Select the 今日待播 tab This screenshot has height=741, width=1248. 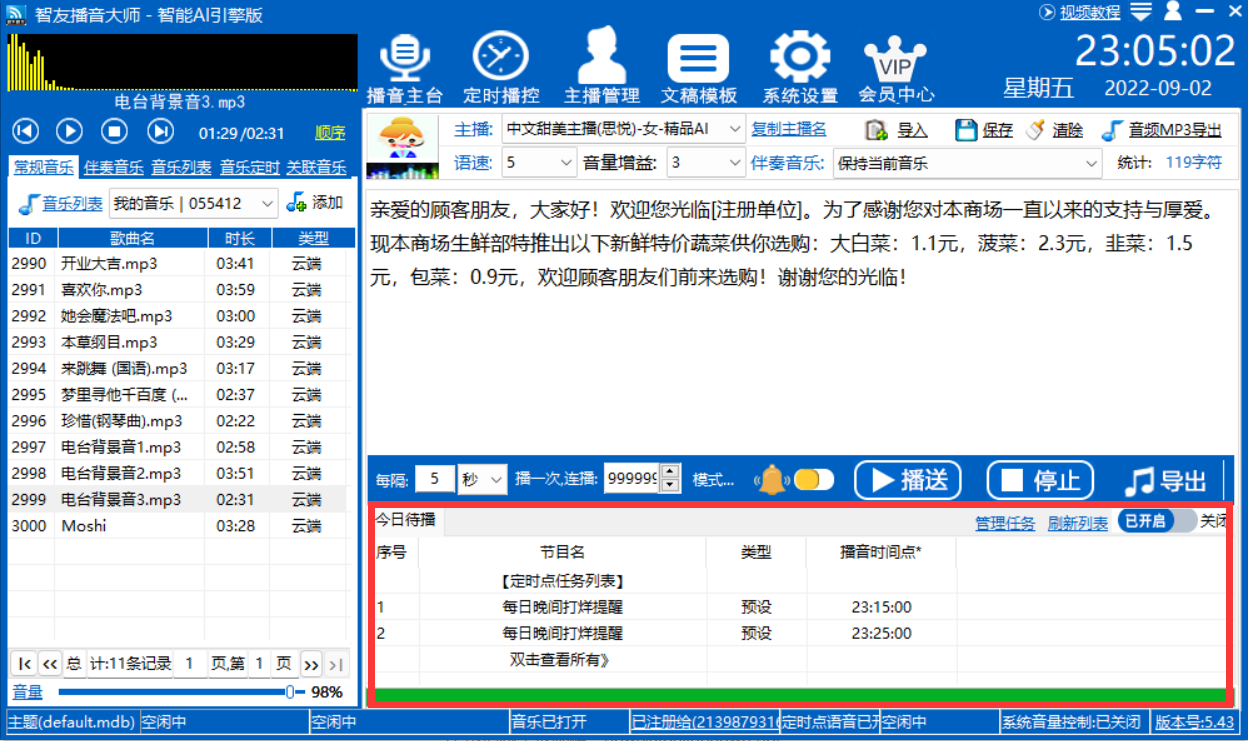(406, 520)
